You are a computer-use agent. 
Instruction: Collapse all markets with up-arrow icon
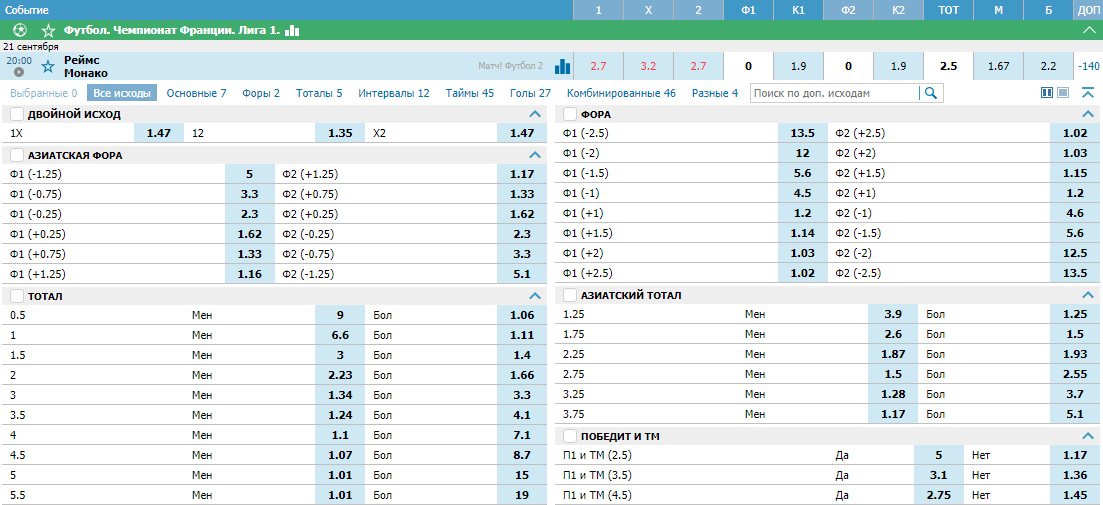coord(1088,93)
